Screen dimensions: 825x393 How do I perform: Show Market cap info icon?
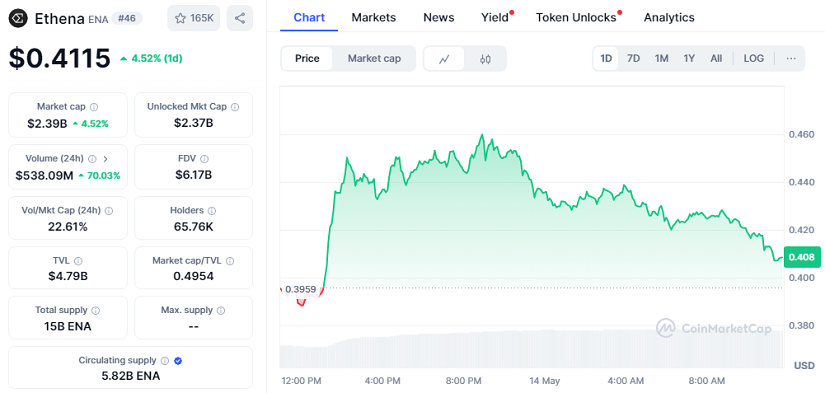[94, 107]
